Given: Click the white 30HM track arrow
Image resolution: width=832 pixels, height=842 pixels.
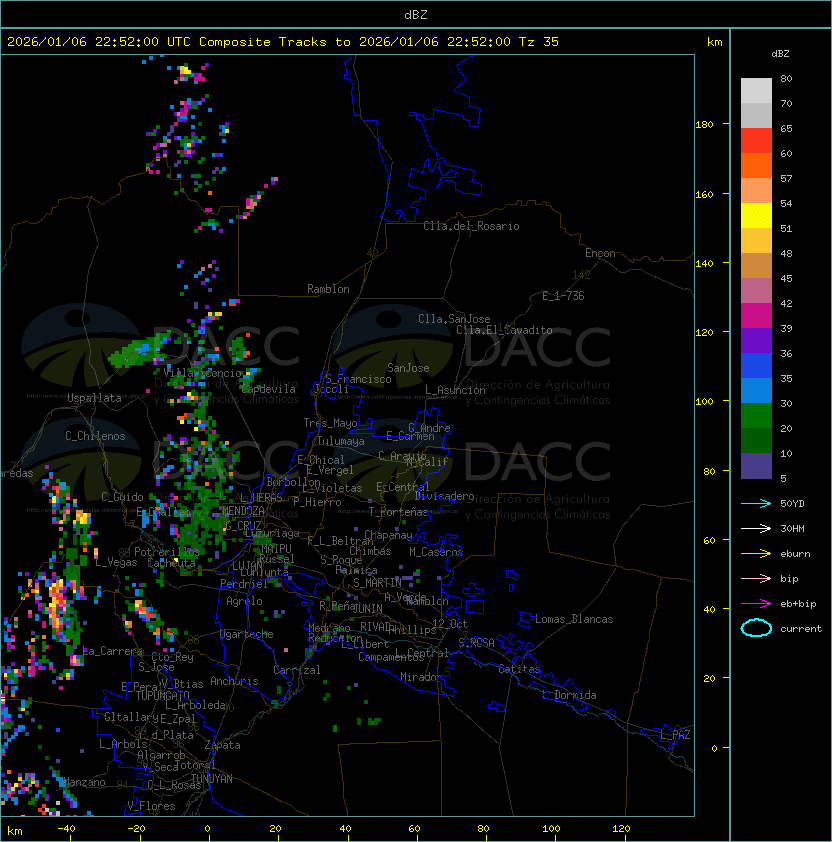Looking at the screenshot, I should (756, 528).
